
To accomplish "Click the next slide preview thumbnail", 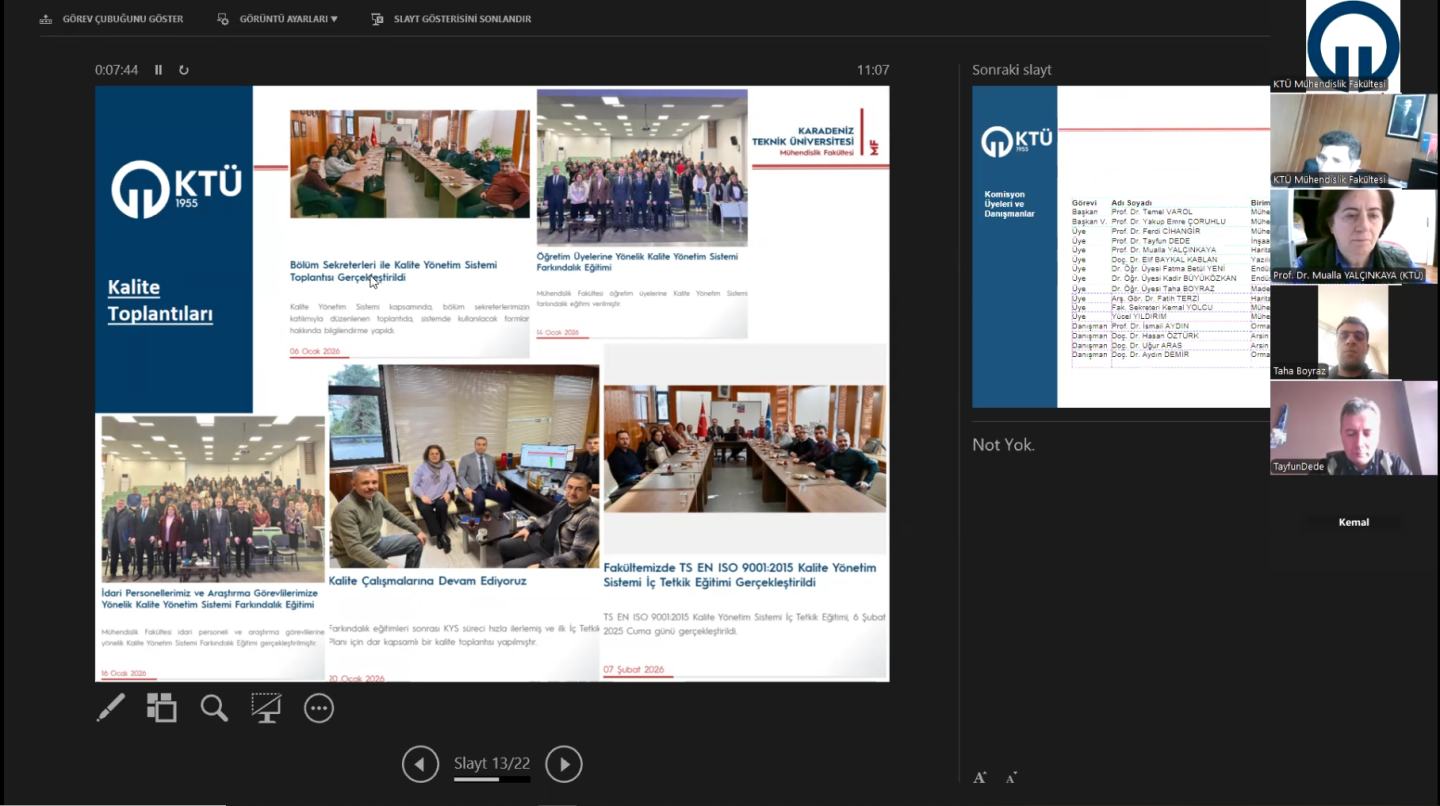I will click(1120, 246).
